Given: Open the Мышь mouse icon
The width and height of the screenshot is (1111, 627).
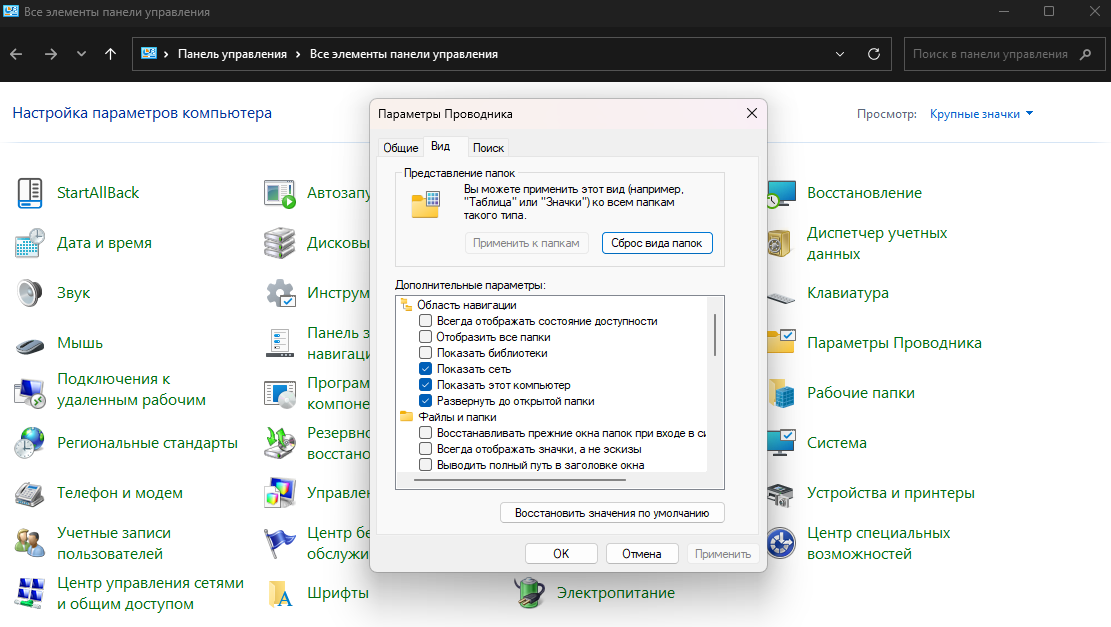Looking at the screenshot, I should point(30,346).
